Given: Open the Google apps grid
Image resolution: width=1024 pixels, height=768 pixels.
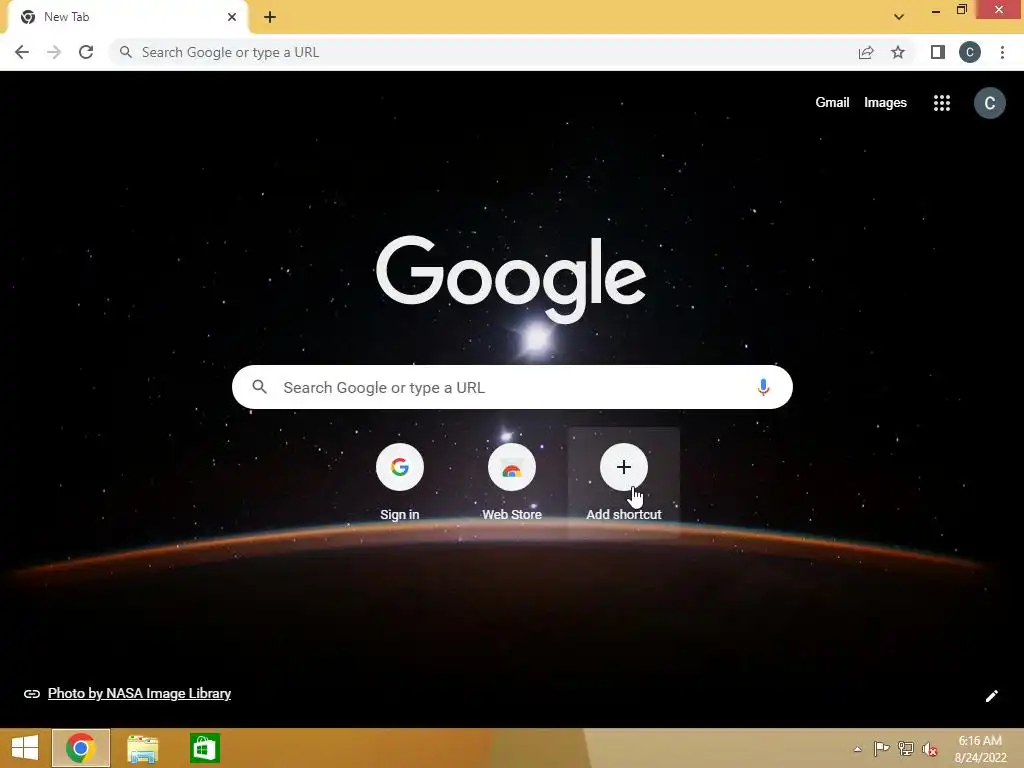Looking at the screenshot, I should pos(942,103).
